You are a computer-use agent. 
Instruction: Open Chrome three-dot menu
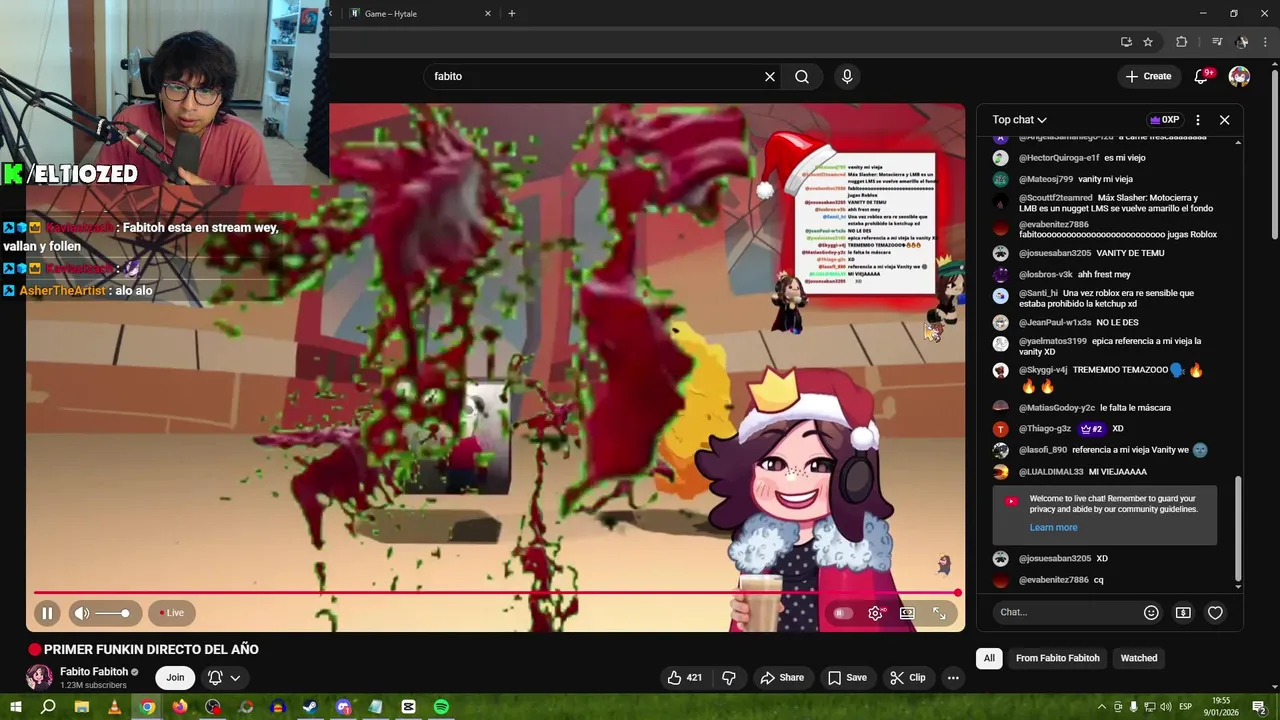tap(1266, 42)
